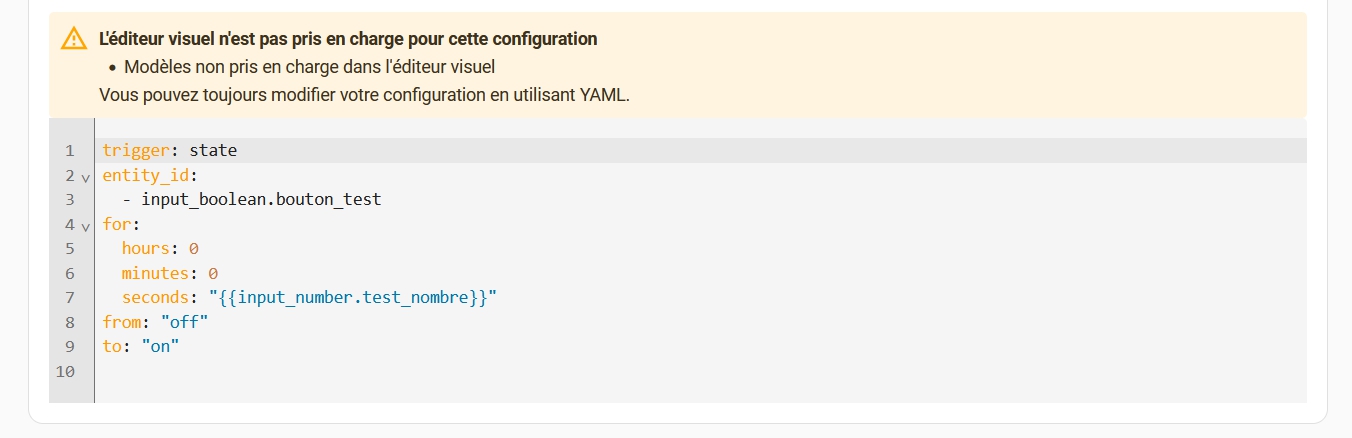Click the visual editor unsupported heading
Image resolution: width=1352 pixels, height=438 pixels.
(348, 39)
